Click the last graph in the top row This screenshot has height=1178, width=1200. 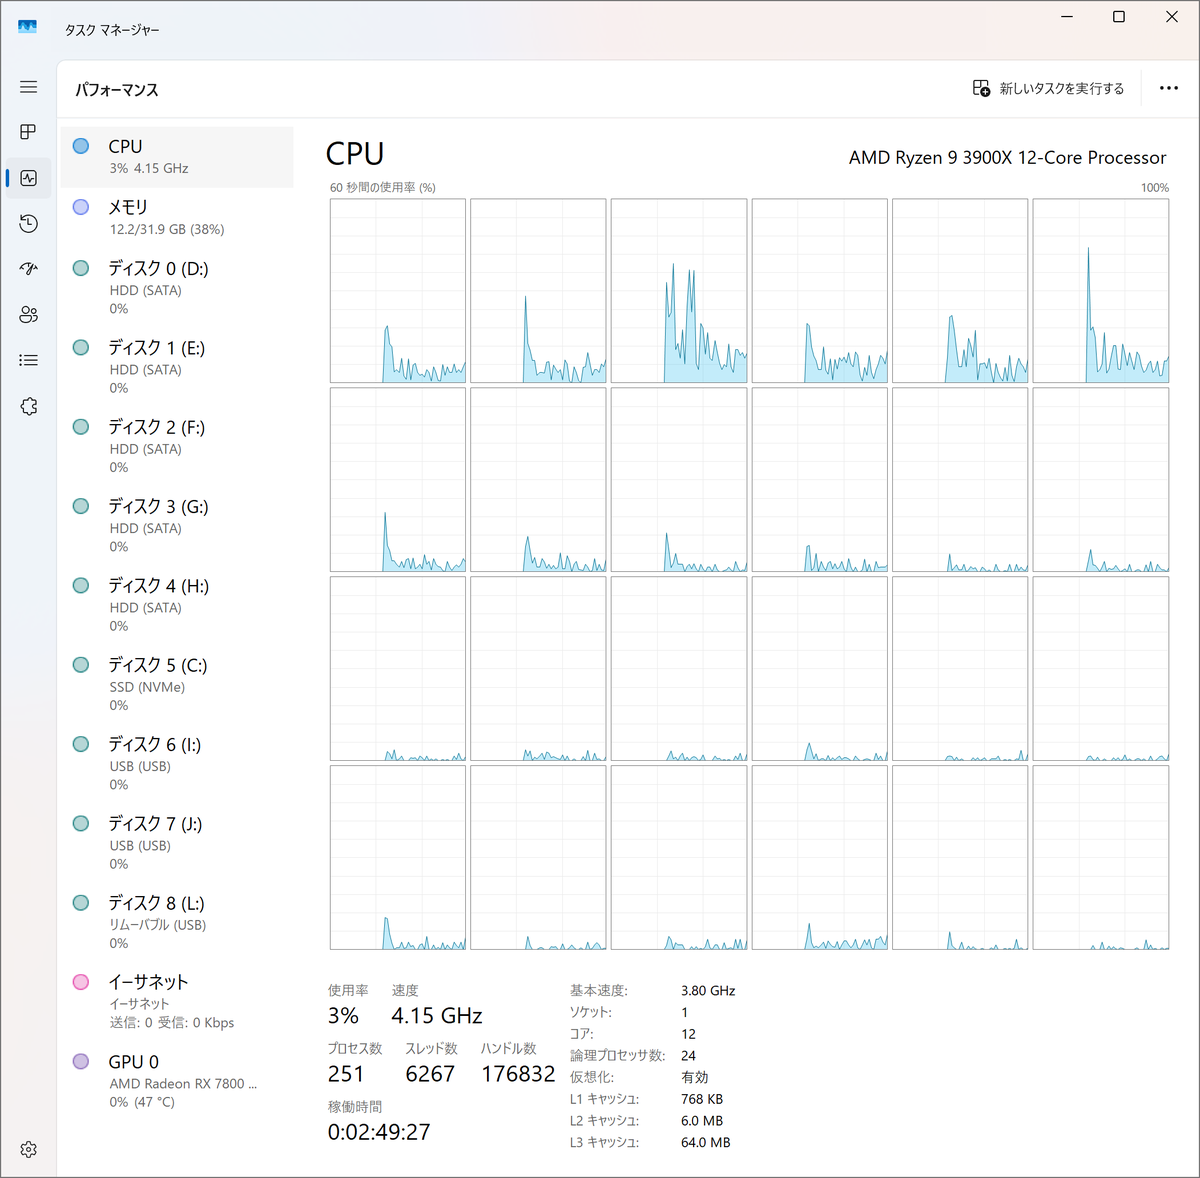1101,291
